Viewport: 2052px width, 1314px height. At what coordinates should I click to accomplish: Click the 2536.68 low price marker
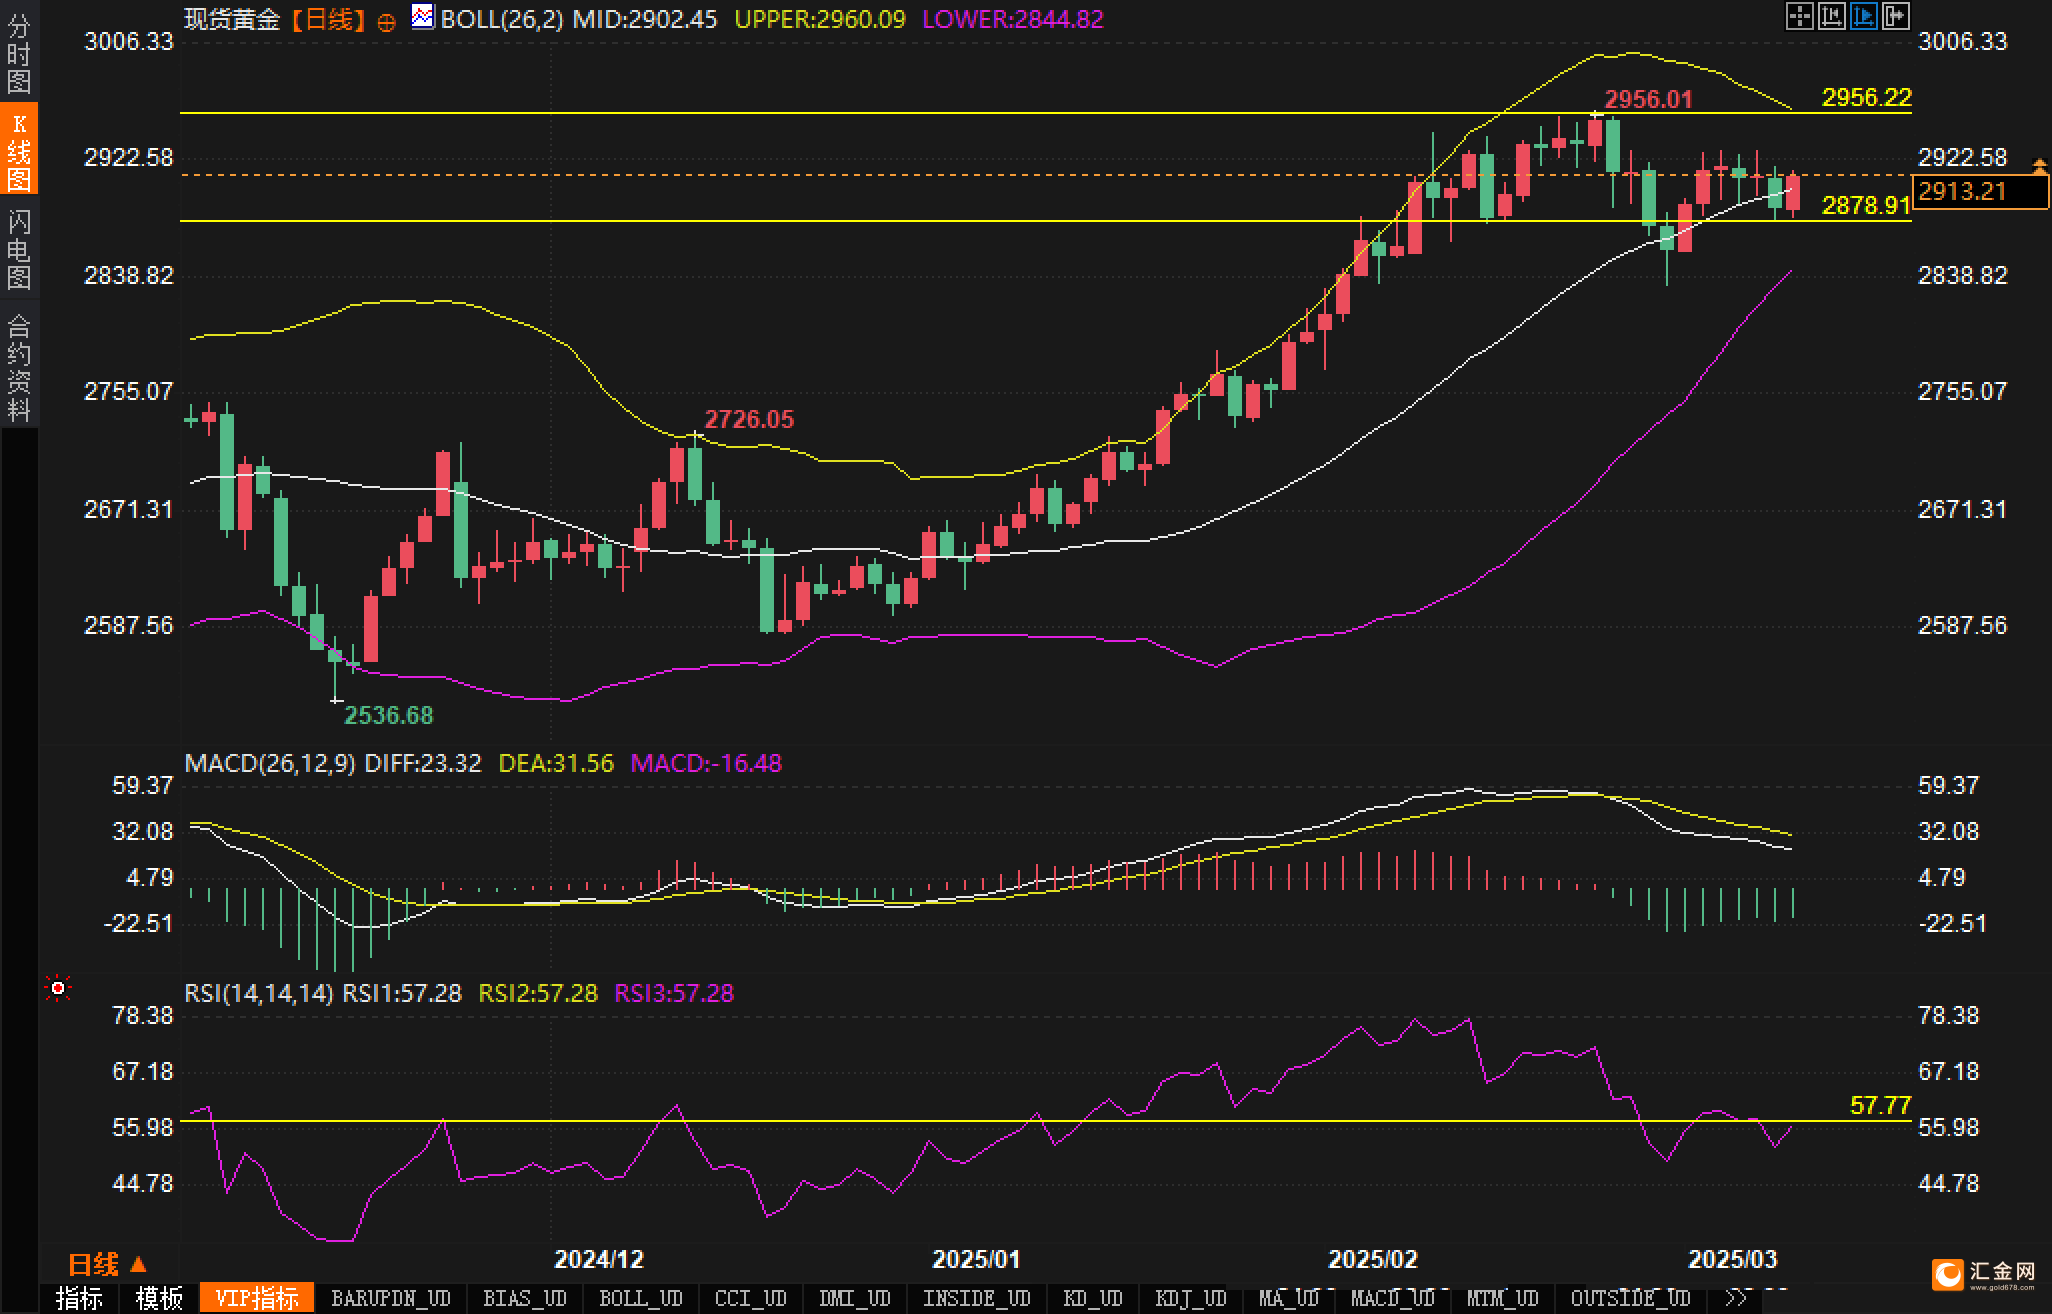point(389,715)
